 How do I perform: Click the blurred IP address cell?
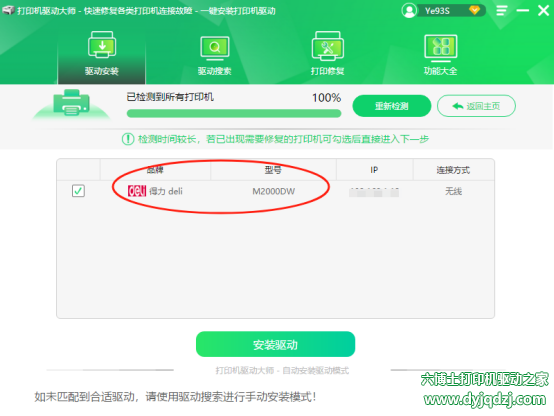pos(374,192)
